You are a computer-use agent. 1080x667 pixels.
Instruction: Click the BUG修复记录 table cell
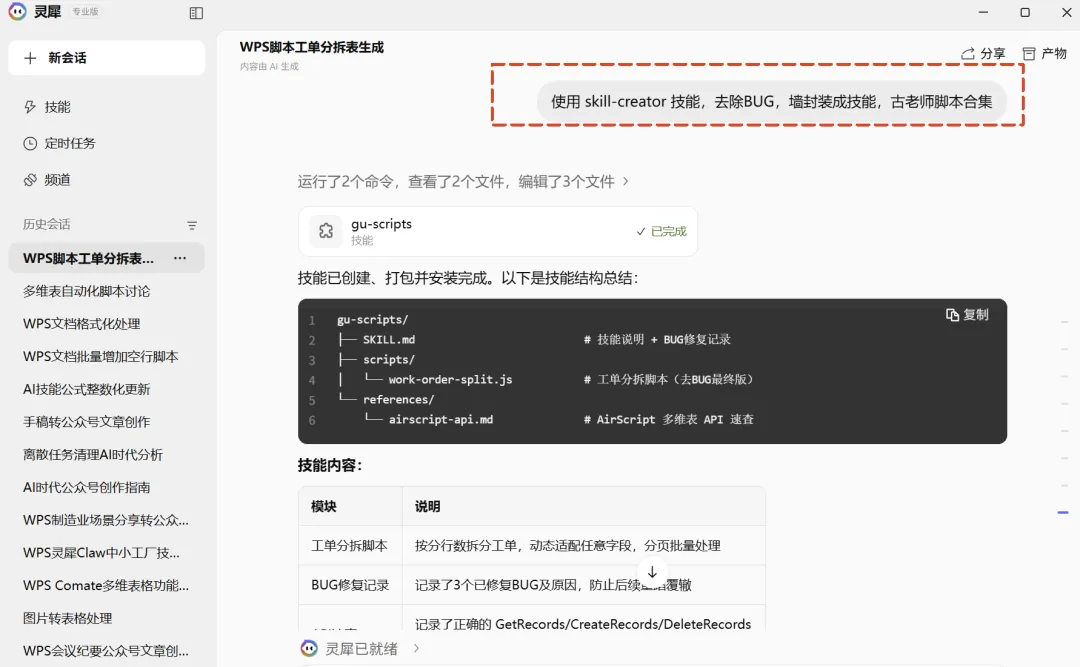350,585
